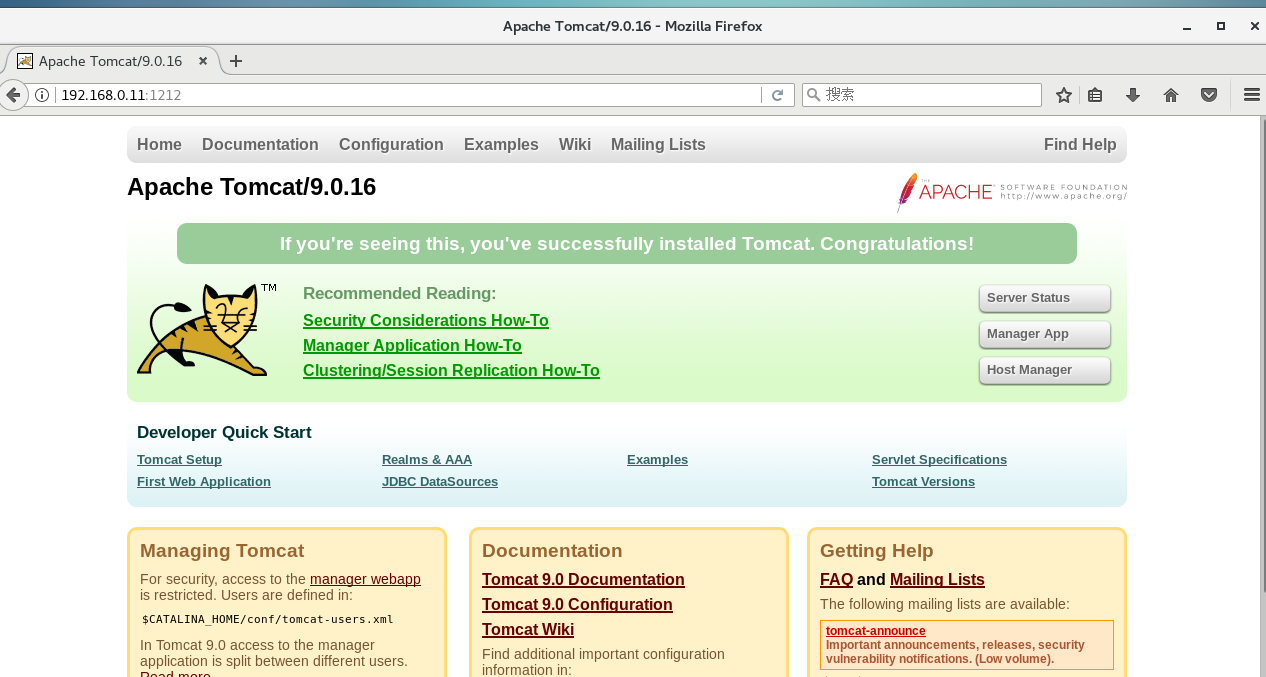Open Tomcat 9.0 Configuration link
This screenshot has height=677, width=1266.
pos(577,605)
